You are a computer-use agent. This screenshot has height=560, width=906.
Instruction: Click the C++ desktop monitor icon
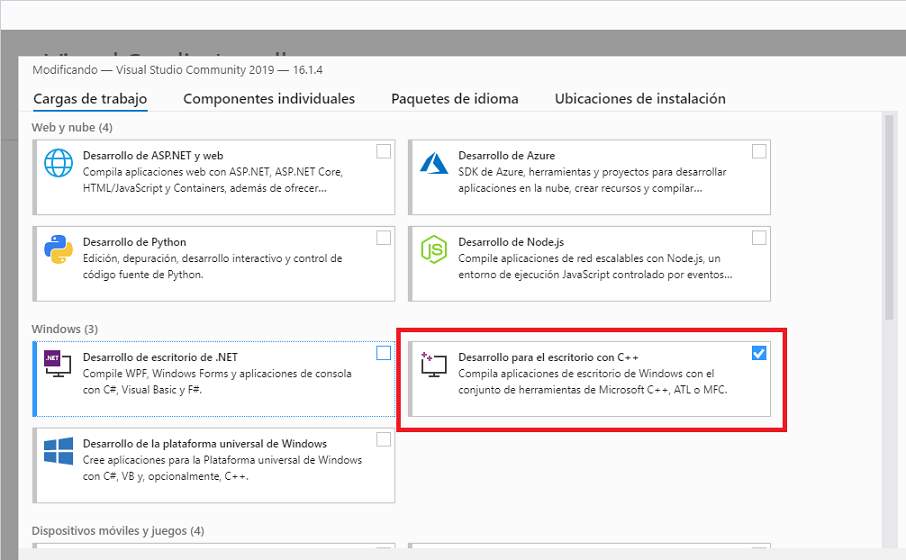point(434,364)
